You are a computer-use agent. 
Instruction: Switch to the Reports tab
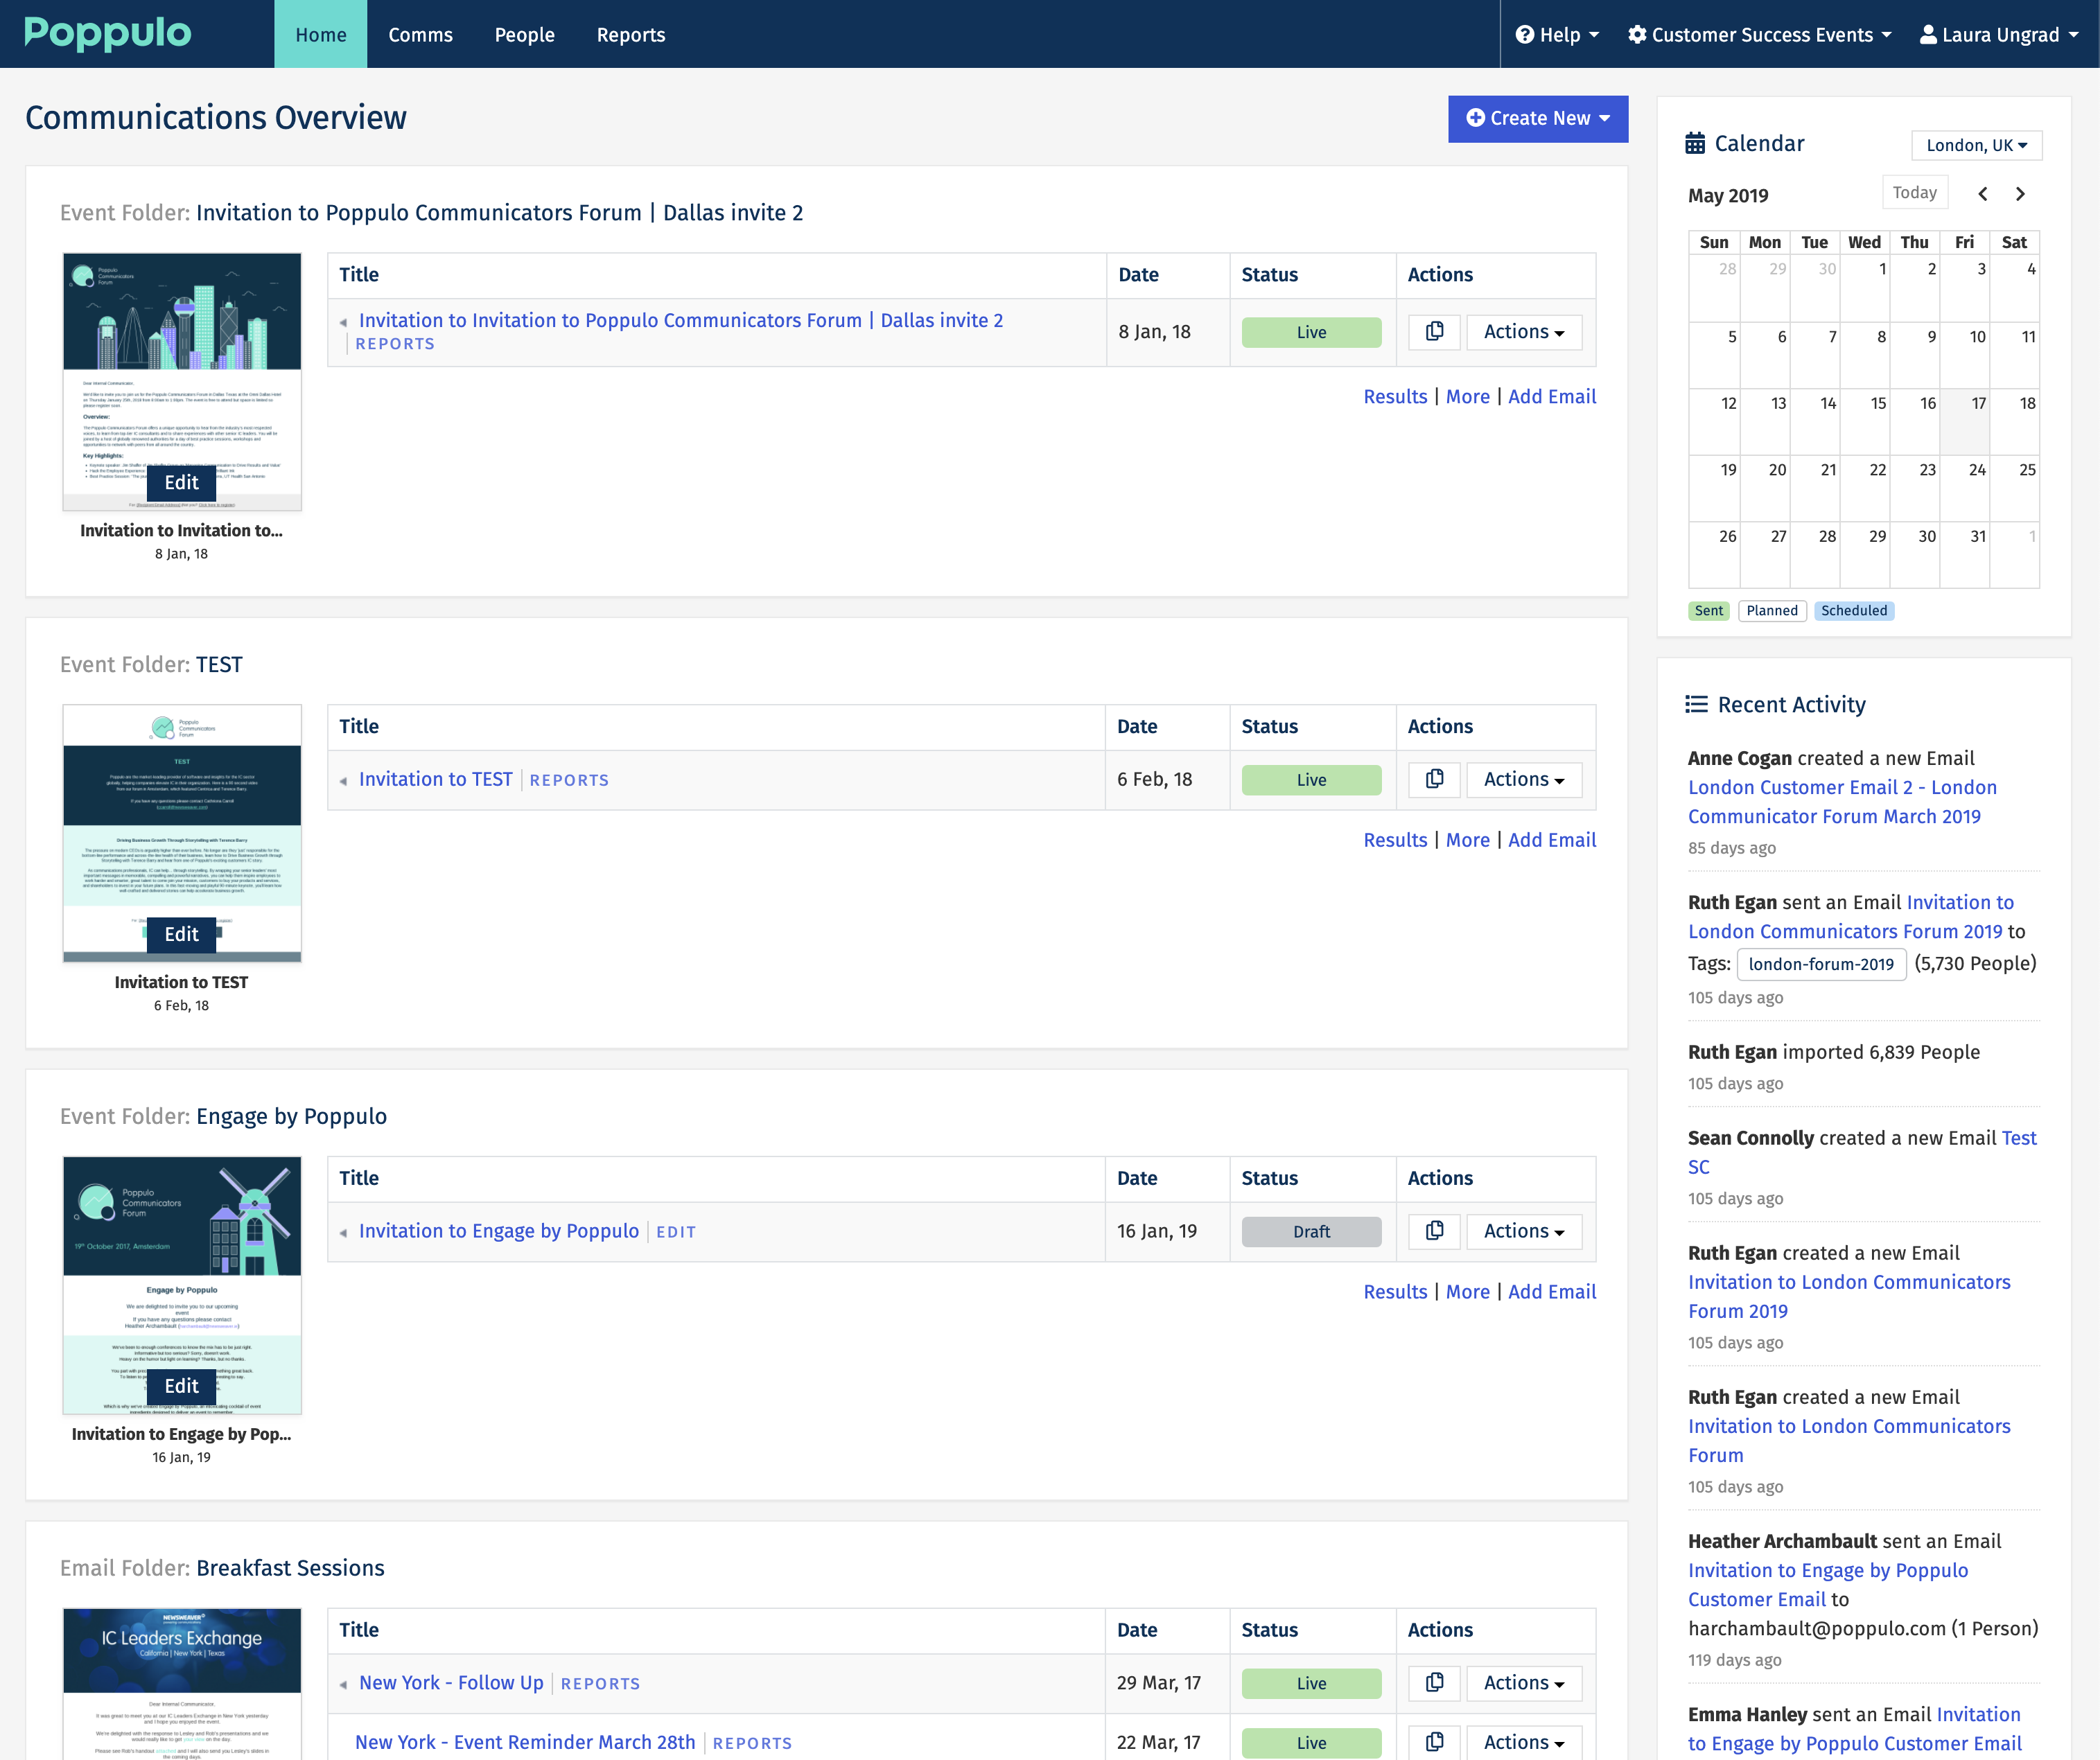631,34
